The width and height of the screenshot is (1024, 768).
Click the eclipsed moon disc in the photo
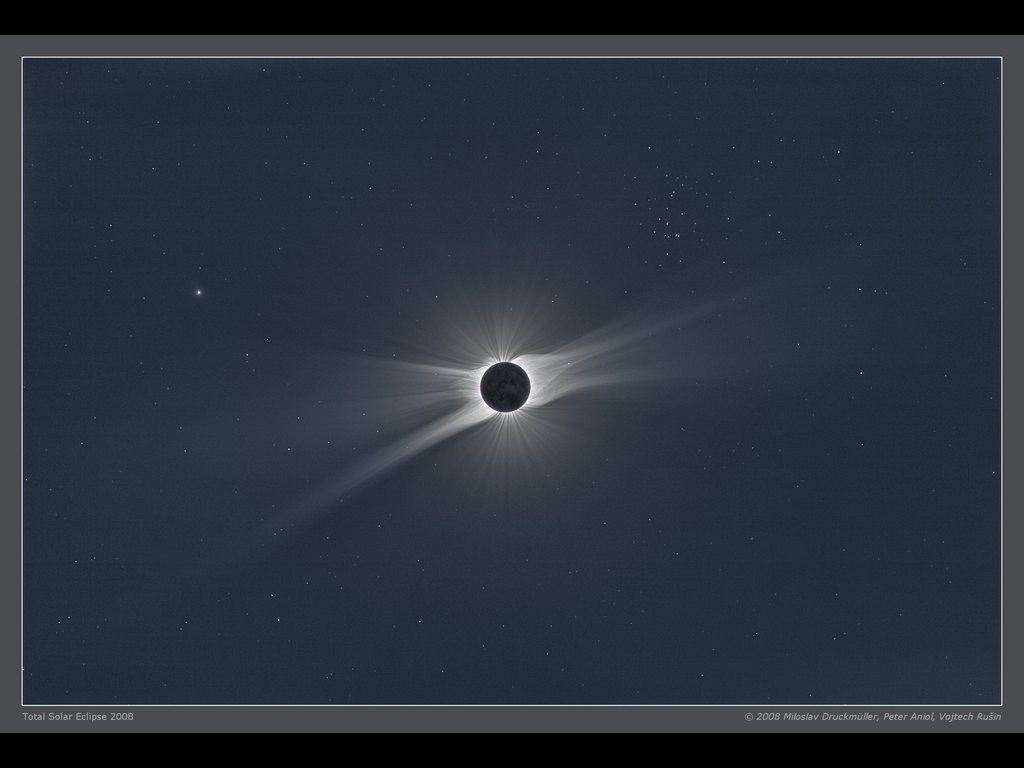tap(505, 387)
